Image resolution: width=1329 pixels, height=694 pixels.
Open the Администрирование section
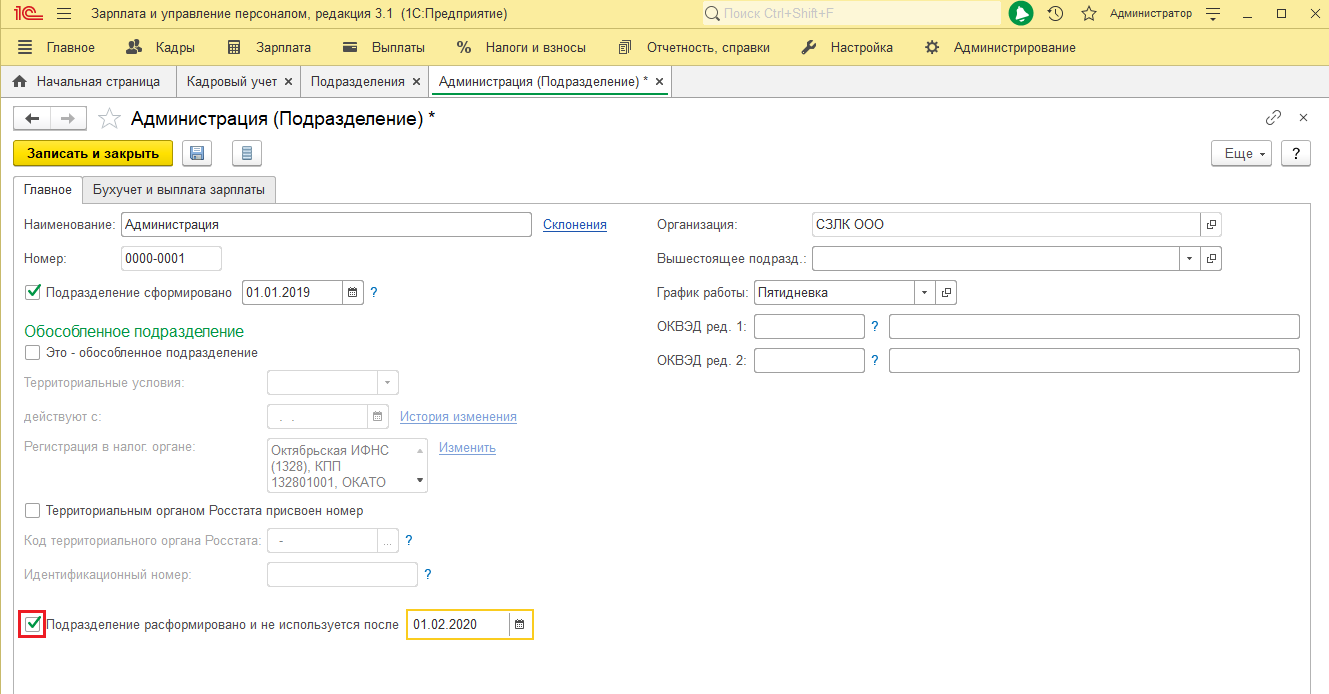[x=1000, y=48]
